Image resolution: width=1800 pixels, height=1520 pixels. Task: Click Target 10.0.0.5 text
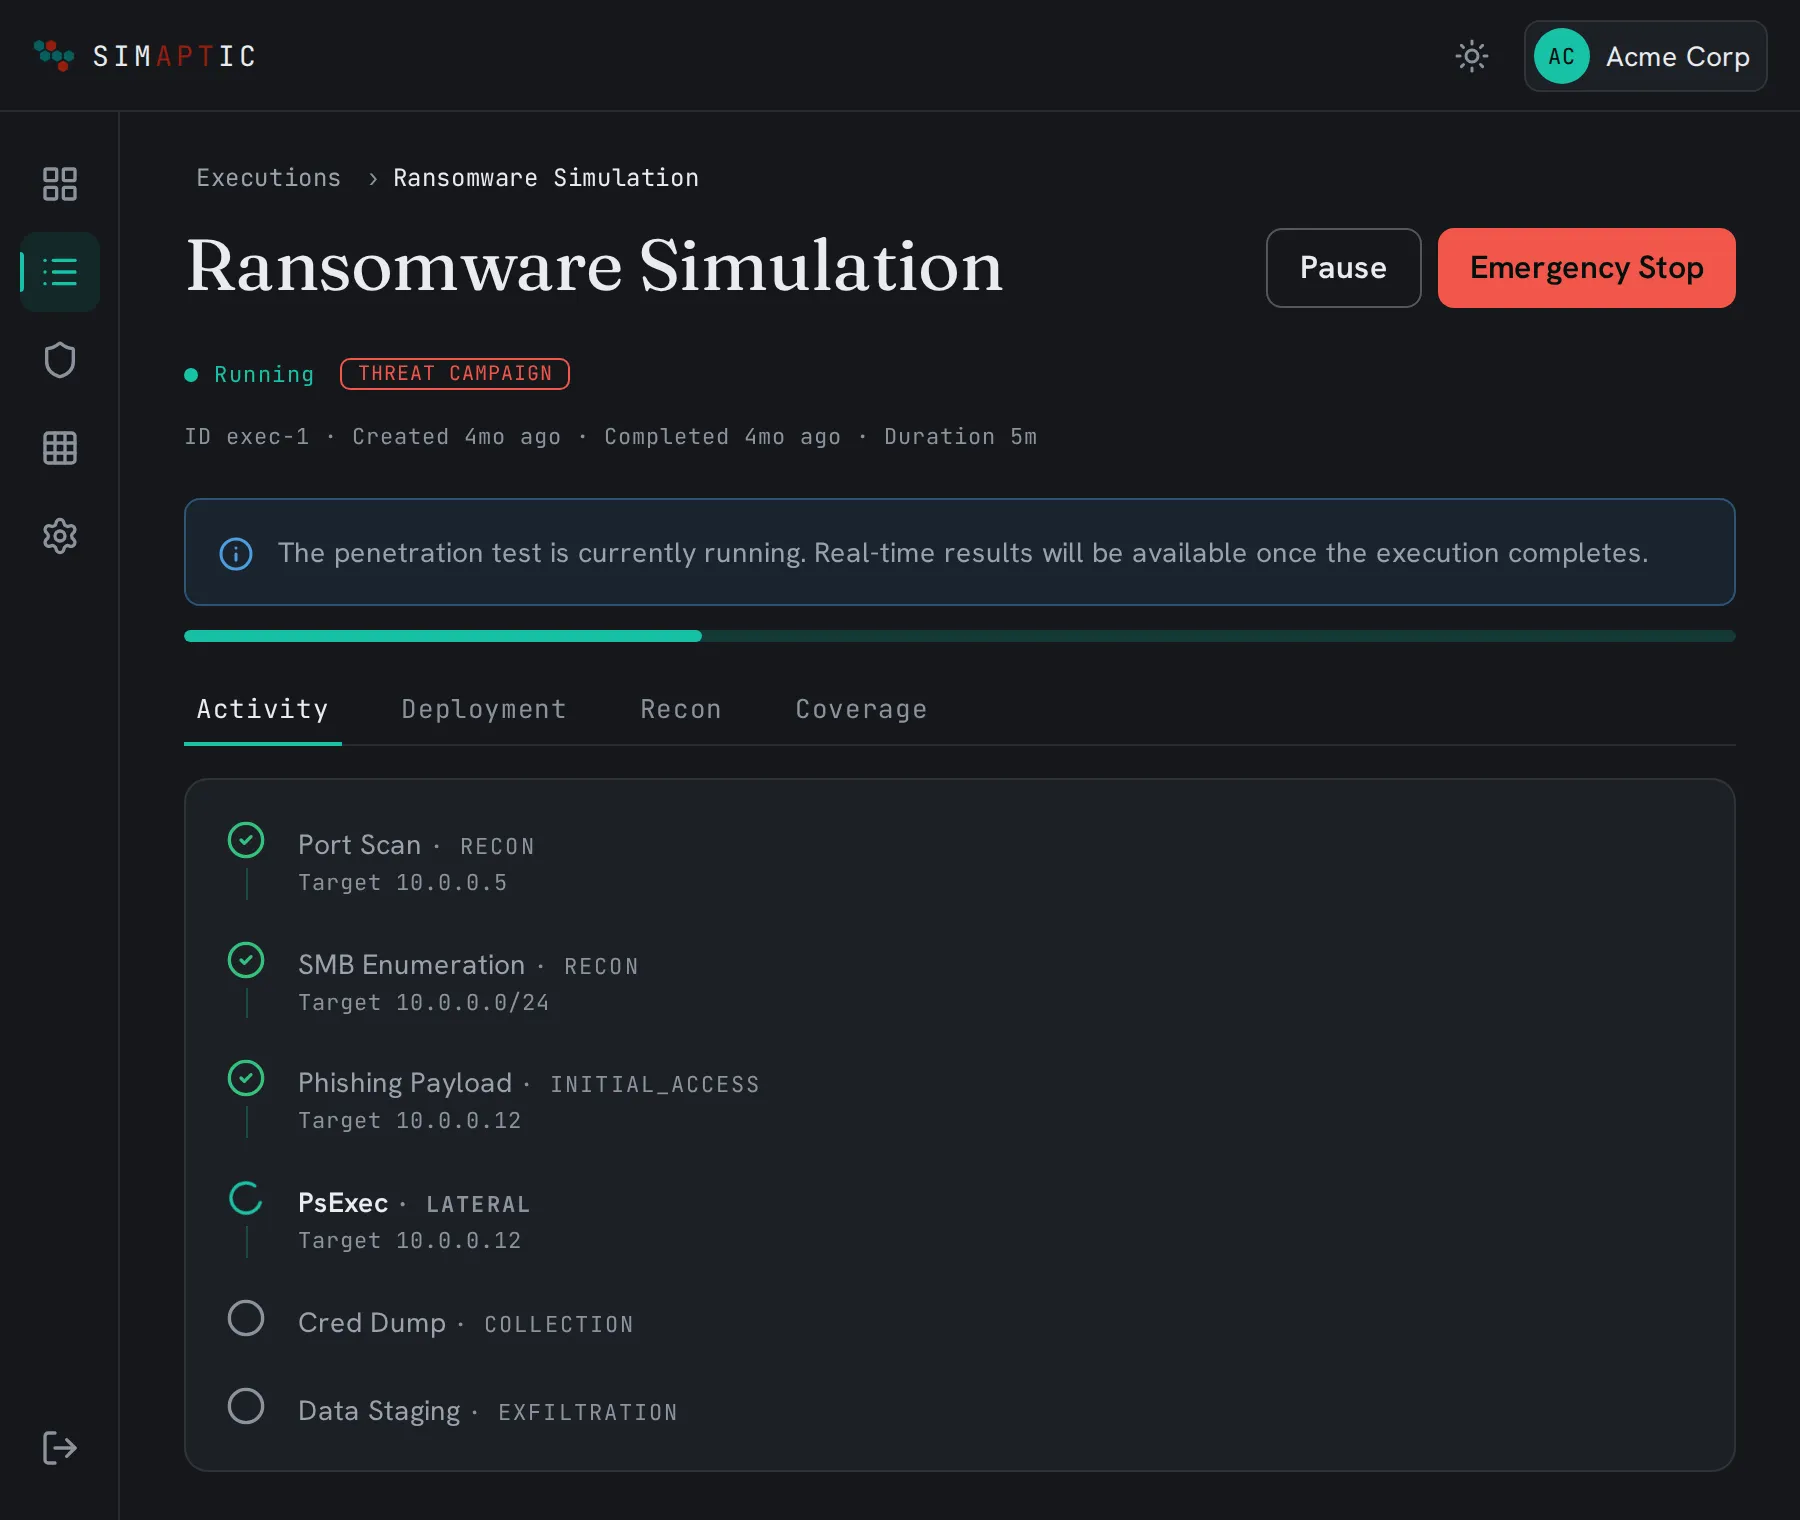pos(403,883)
